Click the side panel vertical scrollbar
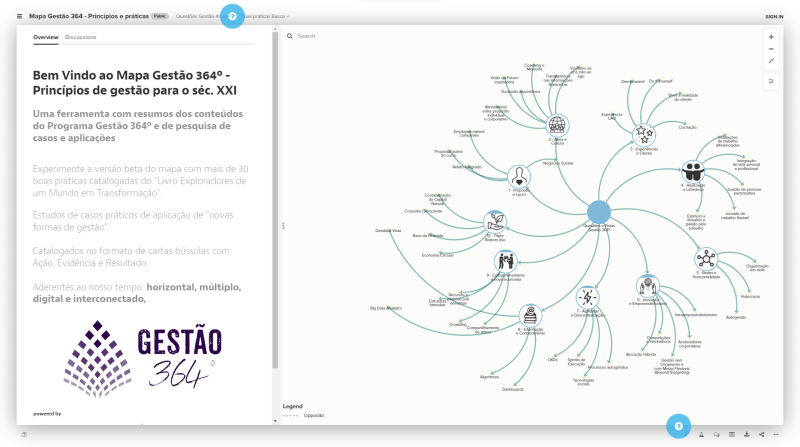This screenshot has height=447, width=800. coord(275,199)
